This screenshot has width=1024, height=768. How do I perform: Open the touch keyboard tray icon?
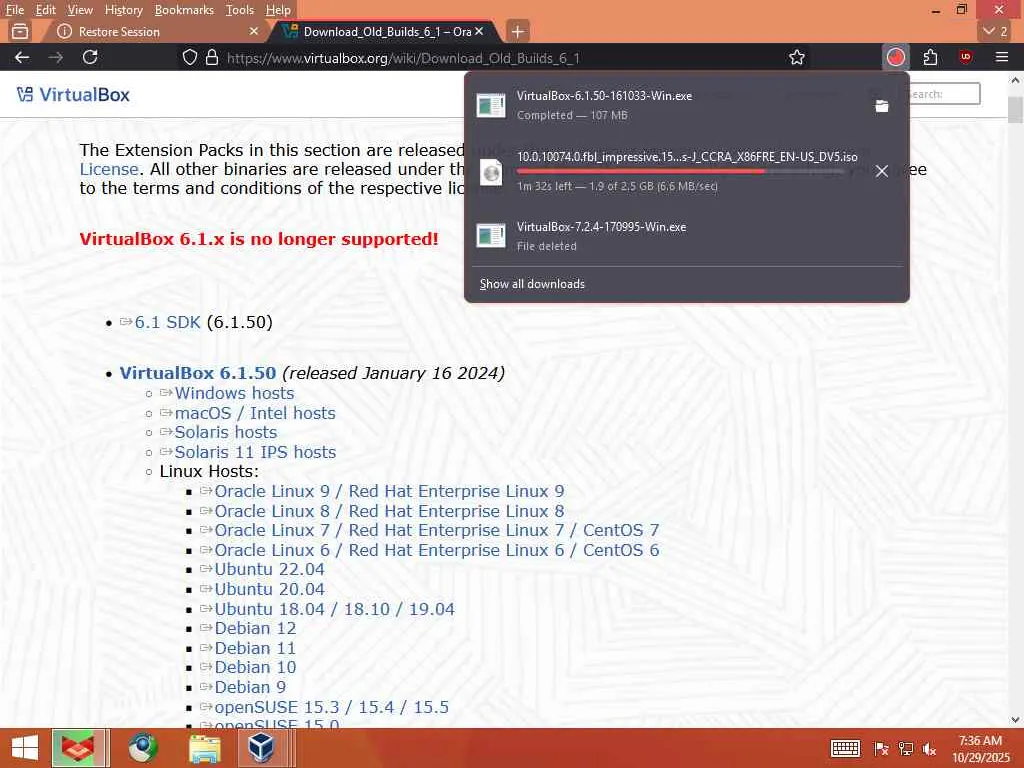[x=845, y=748]
